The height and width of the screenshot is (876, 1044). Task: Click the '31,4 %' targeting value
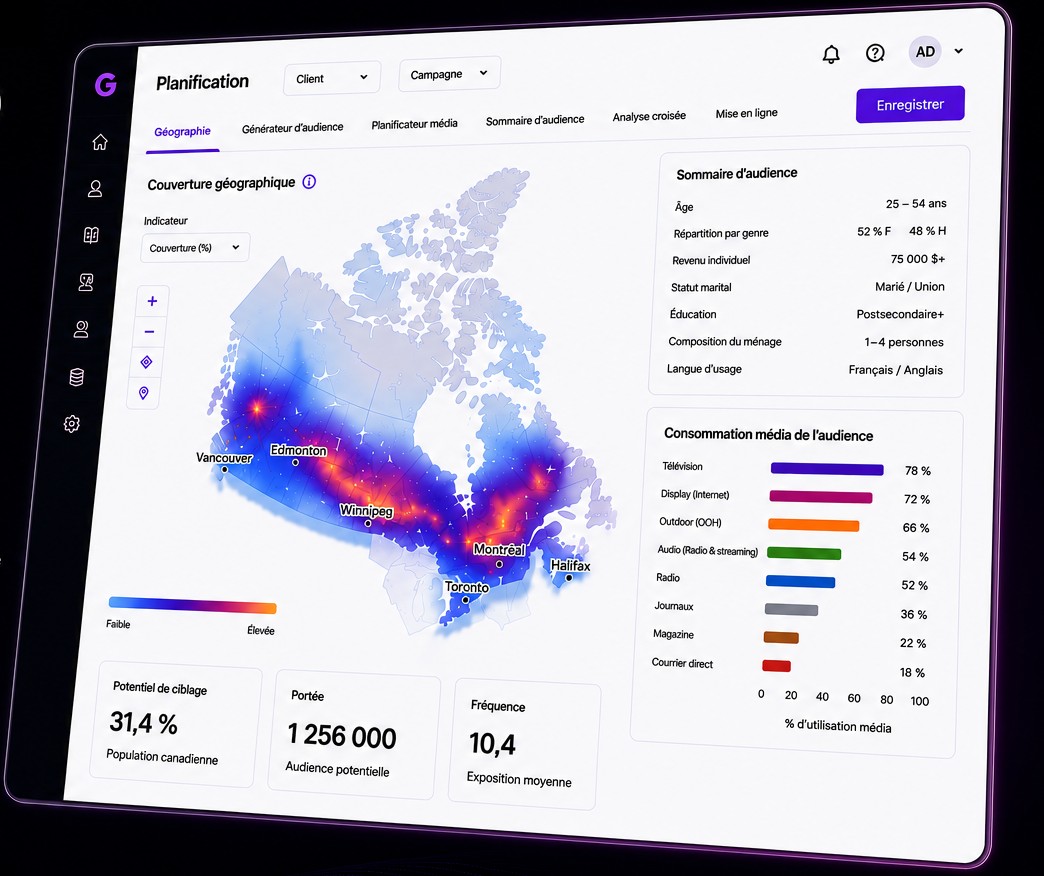pos(144,723)
